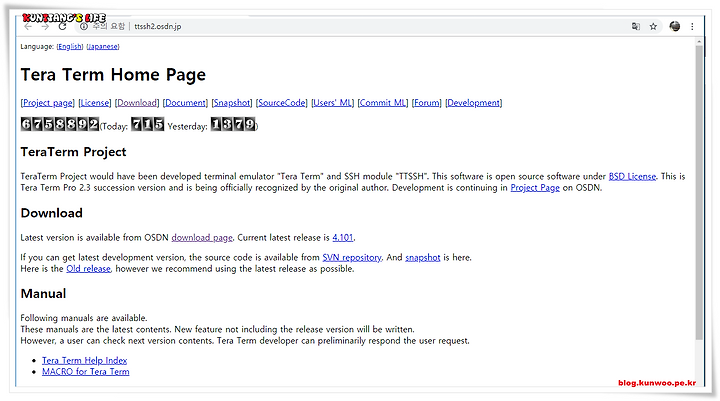Bookmark this page with the star icon

653,27
